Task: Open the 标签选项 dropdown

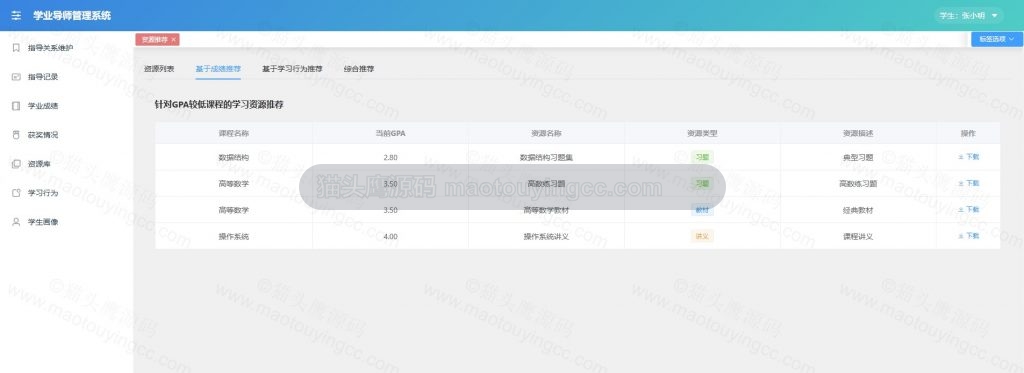Action: [x=997, y=39]
